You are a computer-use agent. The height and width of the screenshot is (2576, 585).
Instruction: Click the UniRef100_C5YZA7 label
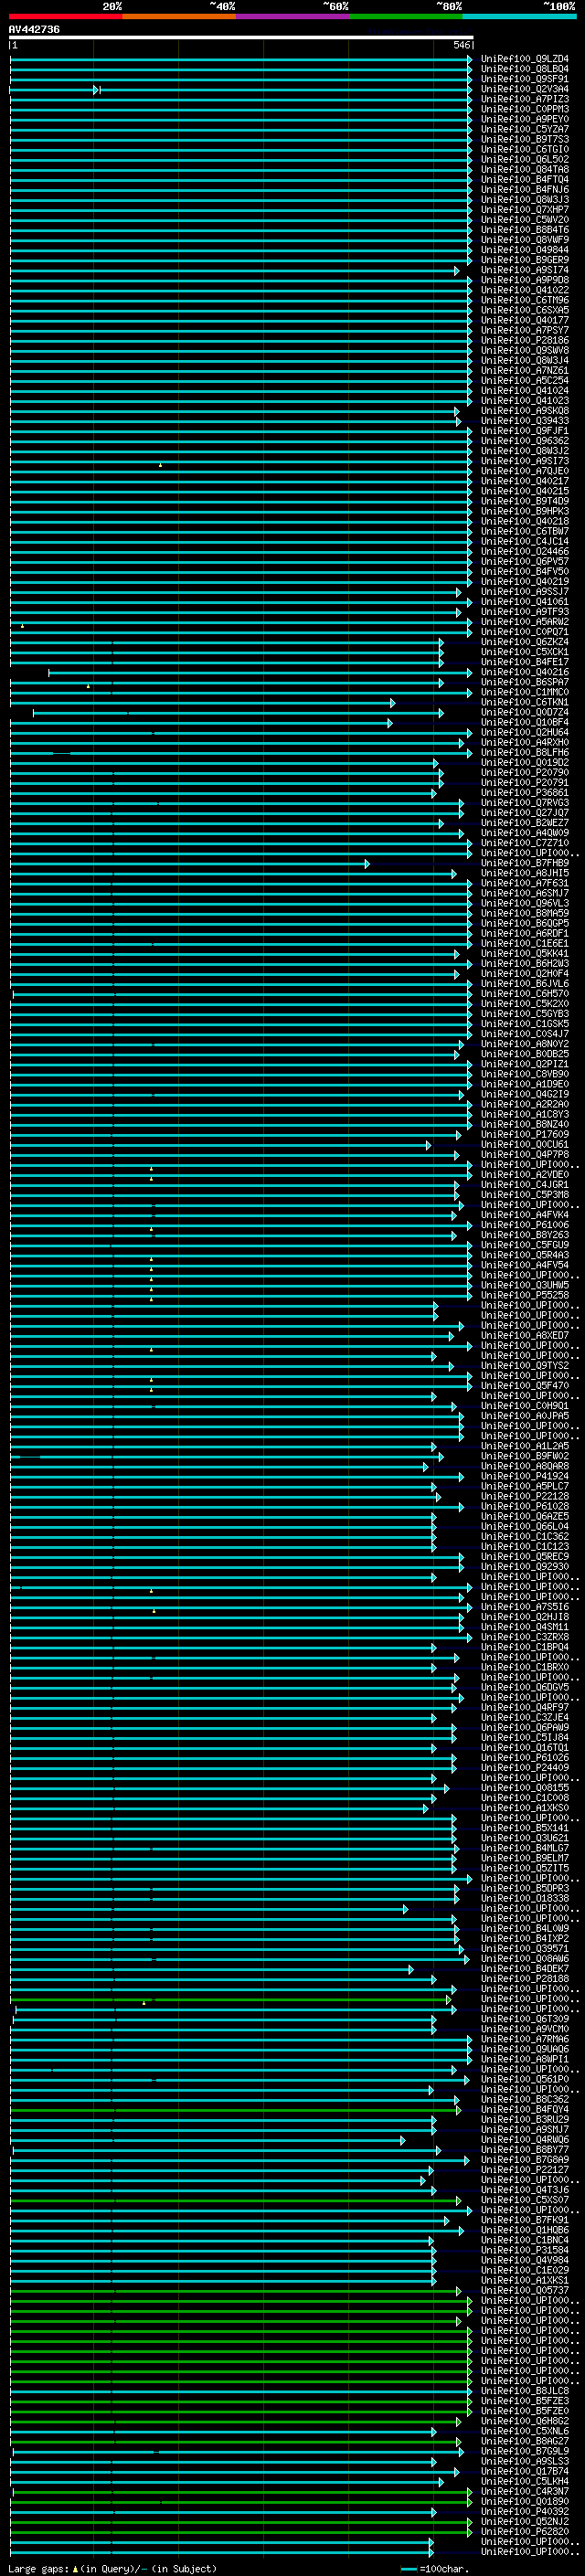pos(524,129)
